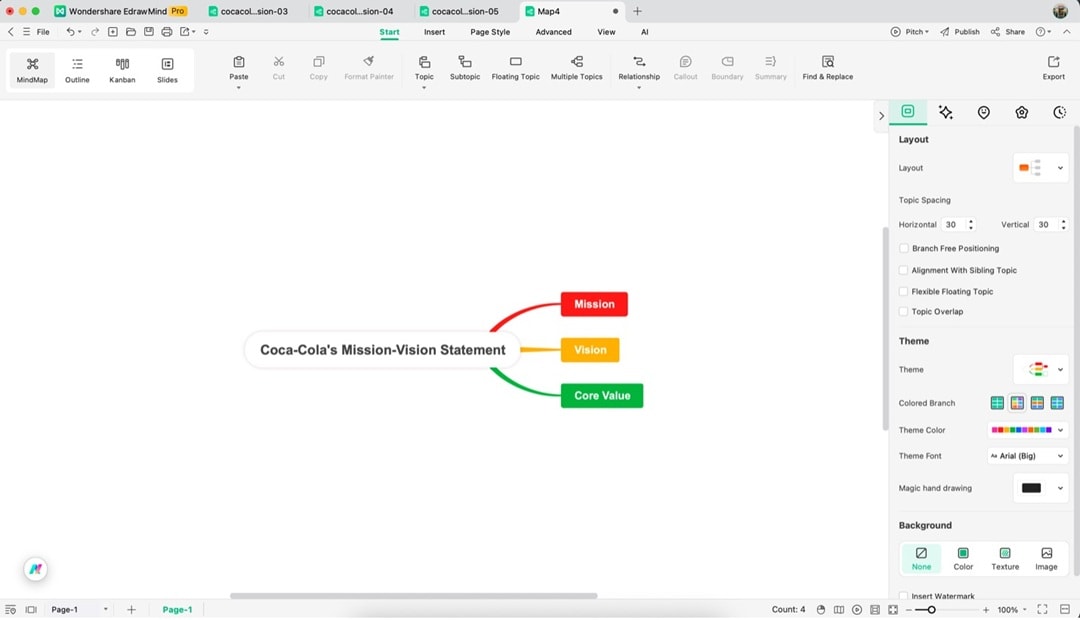
Task: Open the Advanced ribbon tab
Action: tap(553, 32)
